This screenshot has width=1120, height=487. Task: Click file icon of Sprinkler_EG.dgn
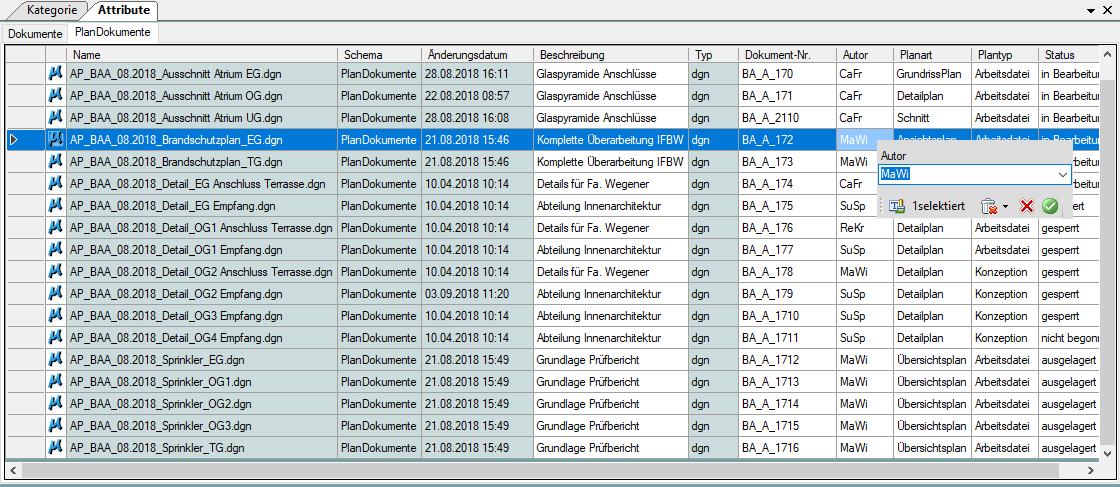click(56, 361)
